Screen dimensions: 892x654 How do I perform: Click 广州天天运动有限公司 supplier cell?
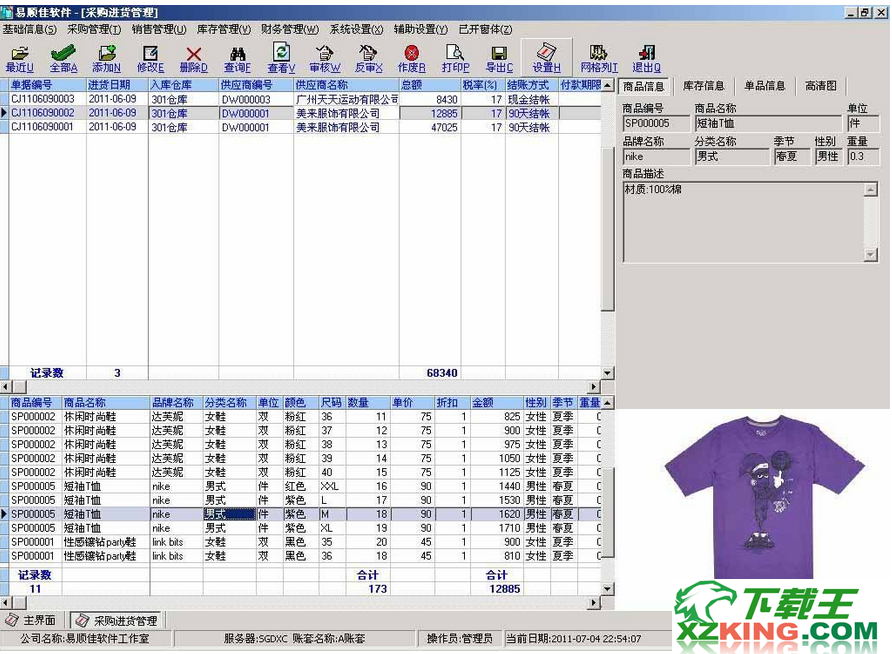pyautogui.click(x=346, y=100)
